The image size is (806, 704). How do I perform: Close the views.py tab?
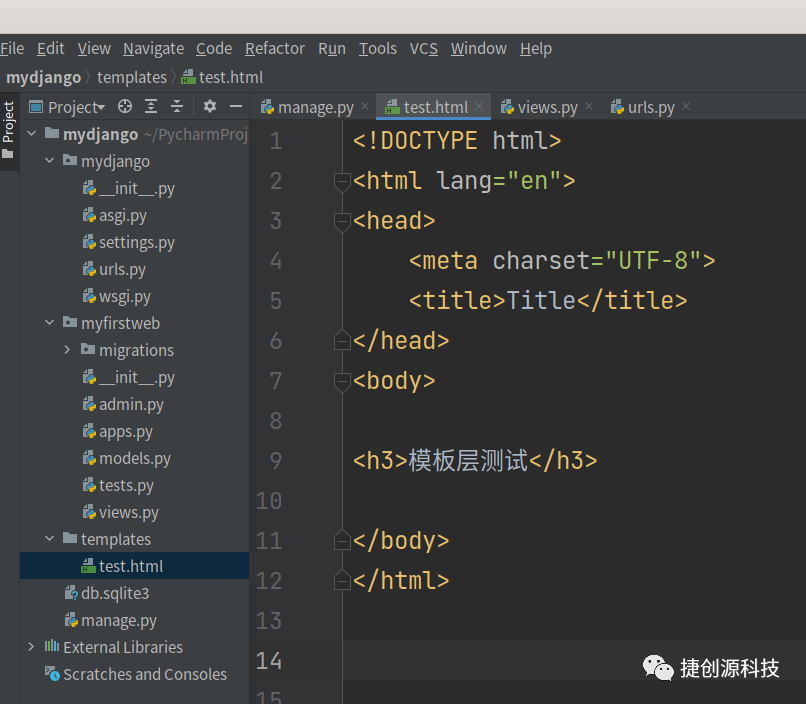(x=589, y=106)
